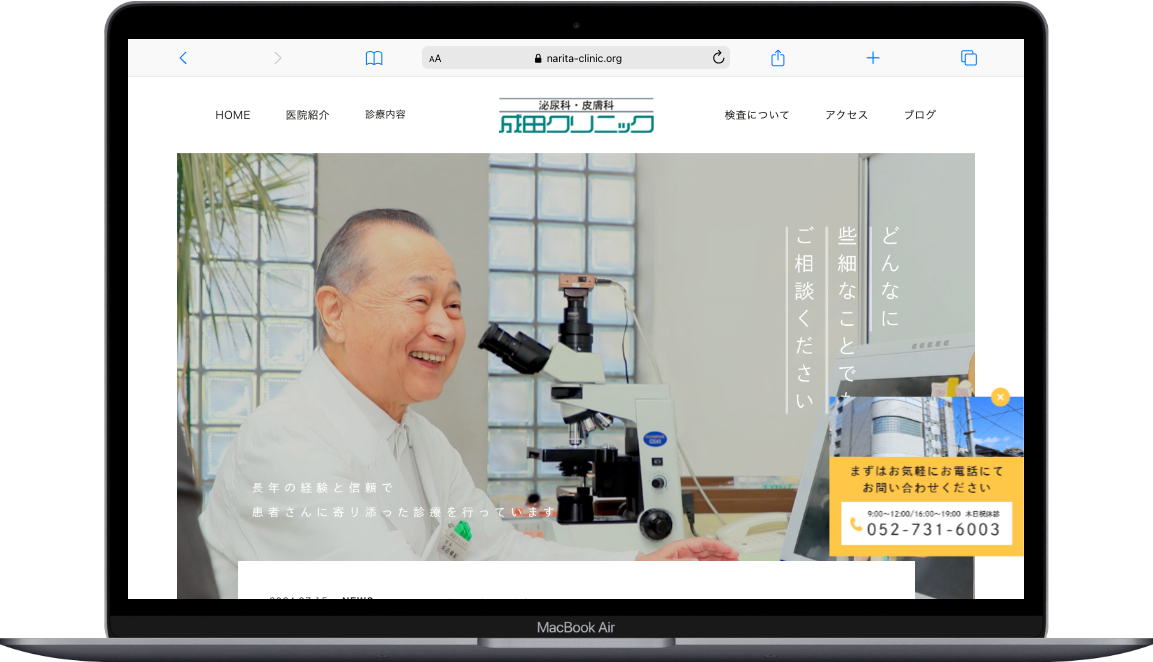Open the ブログ menu item
Image resolution: width=1153 pixels, height=662 pixels.
(x=920, y=115)
